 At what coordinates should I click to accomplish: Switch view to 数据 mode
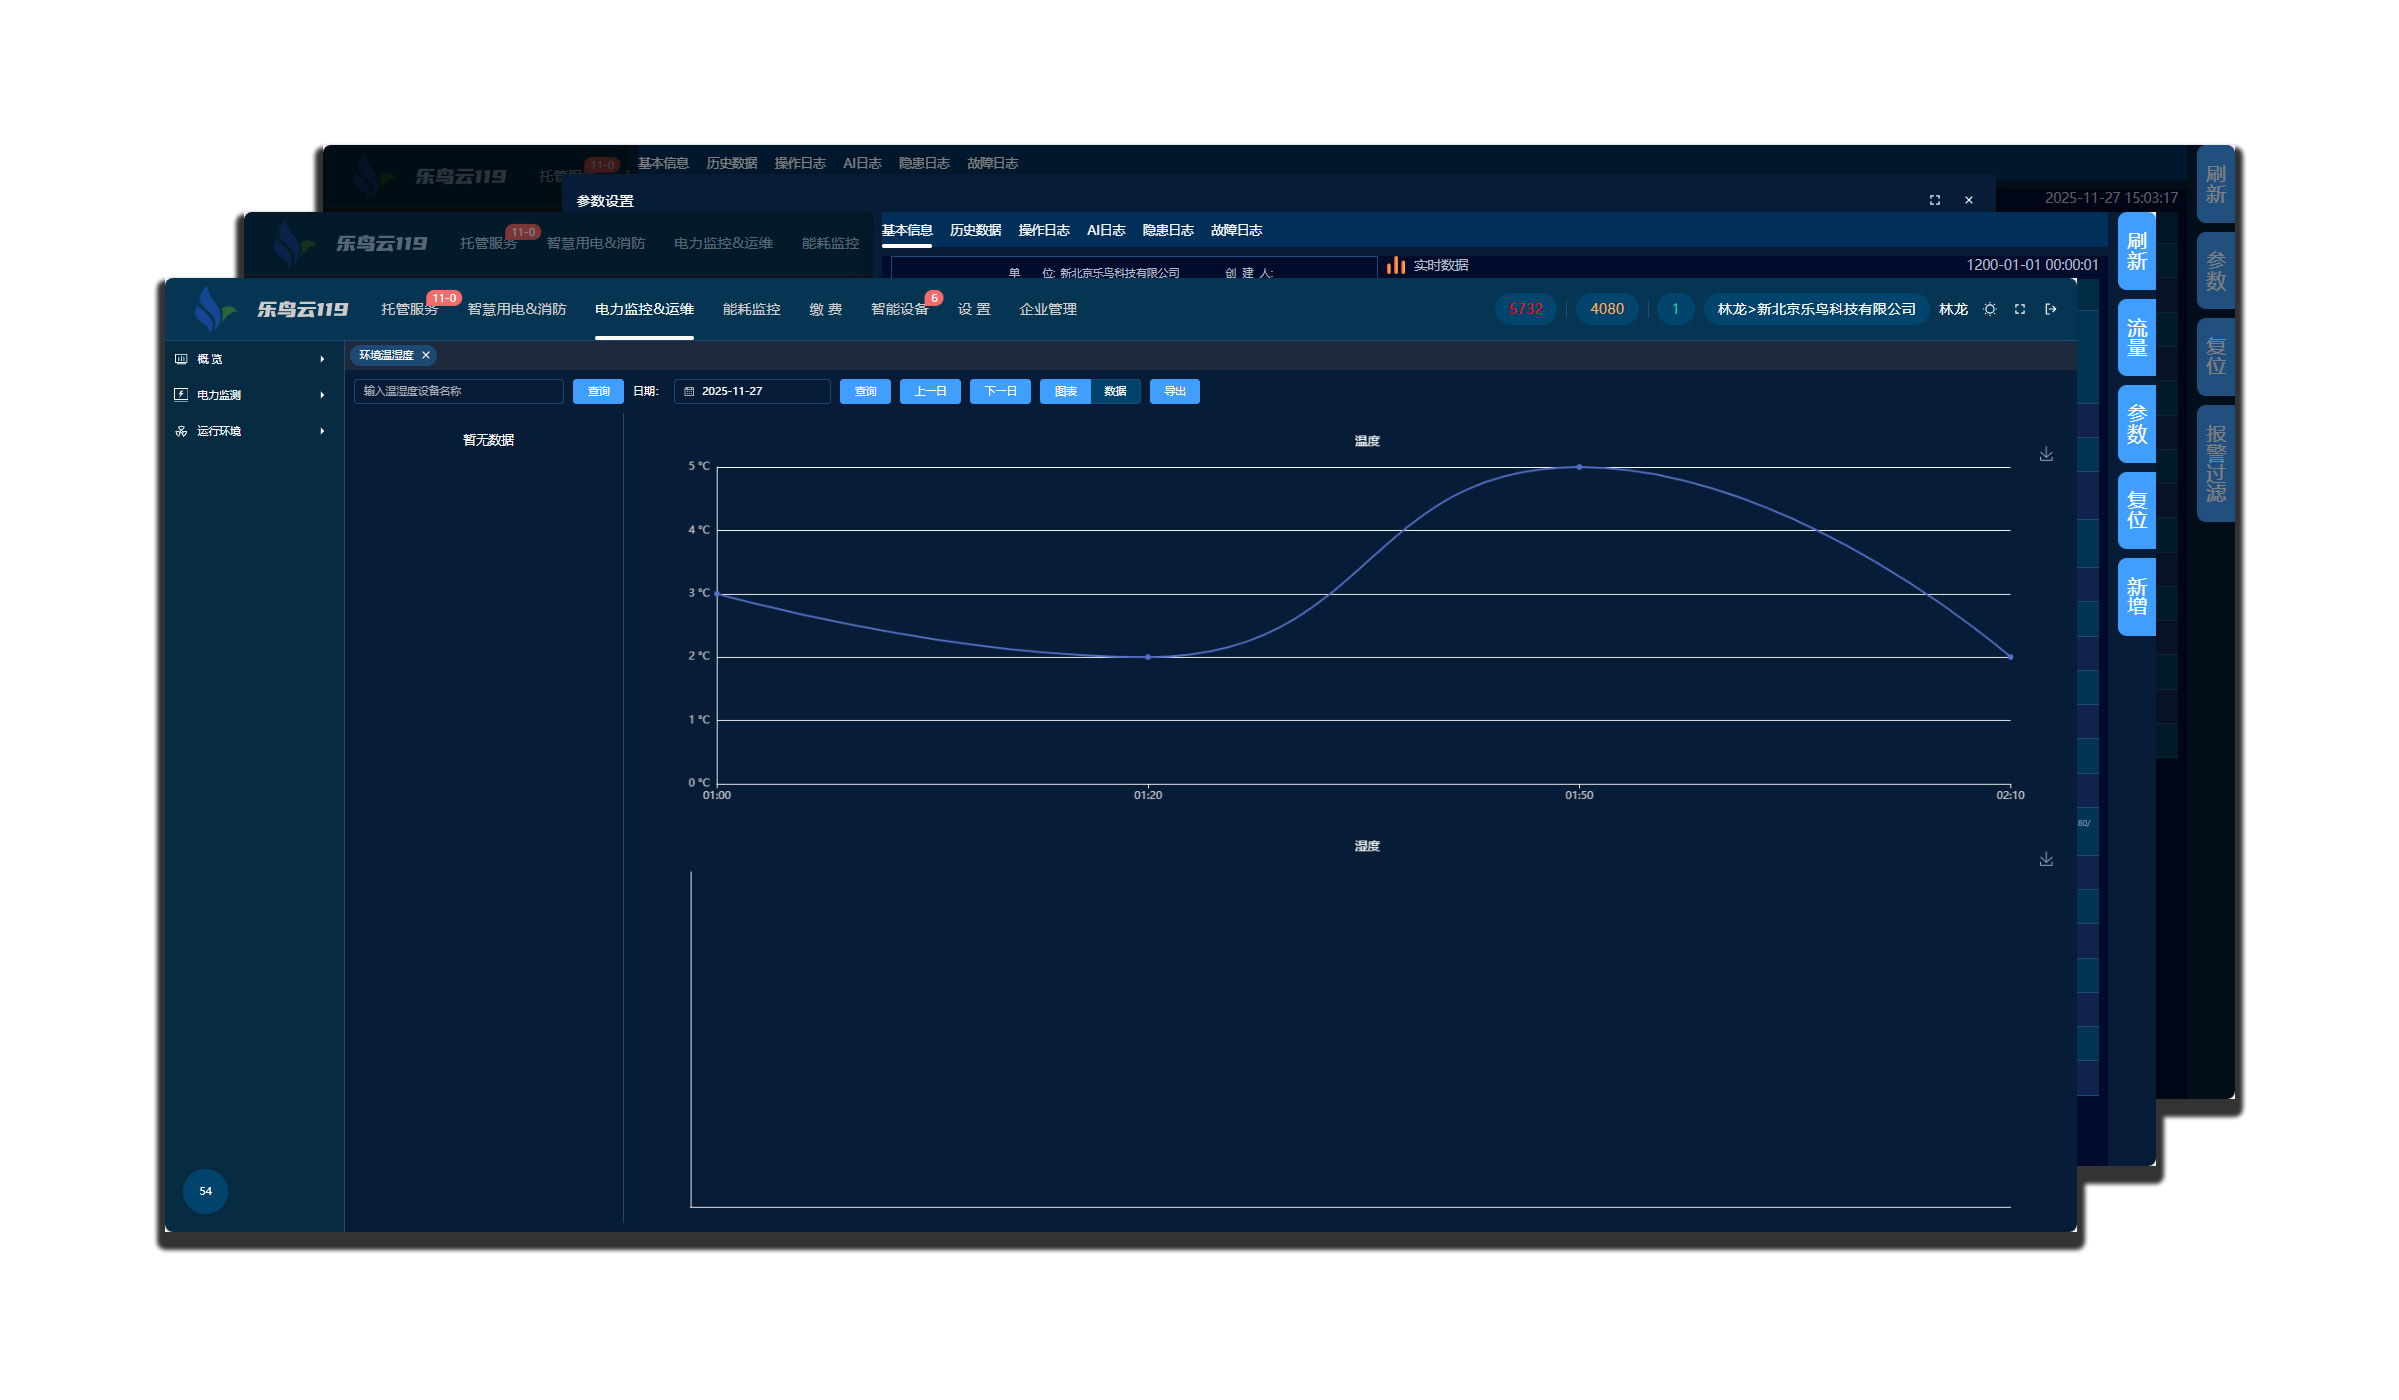tap(1115, 392)
